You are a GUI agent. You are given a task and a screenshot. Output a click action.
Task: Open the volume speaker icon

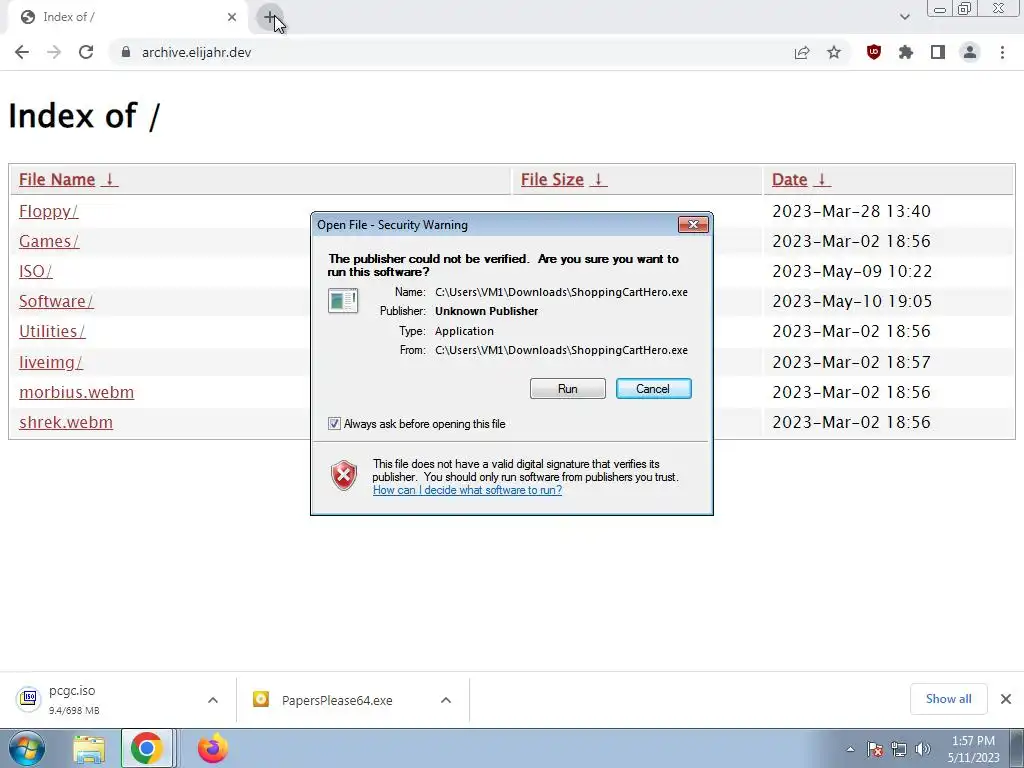(923, 749)
